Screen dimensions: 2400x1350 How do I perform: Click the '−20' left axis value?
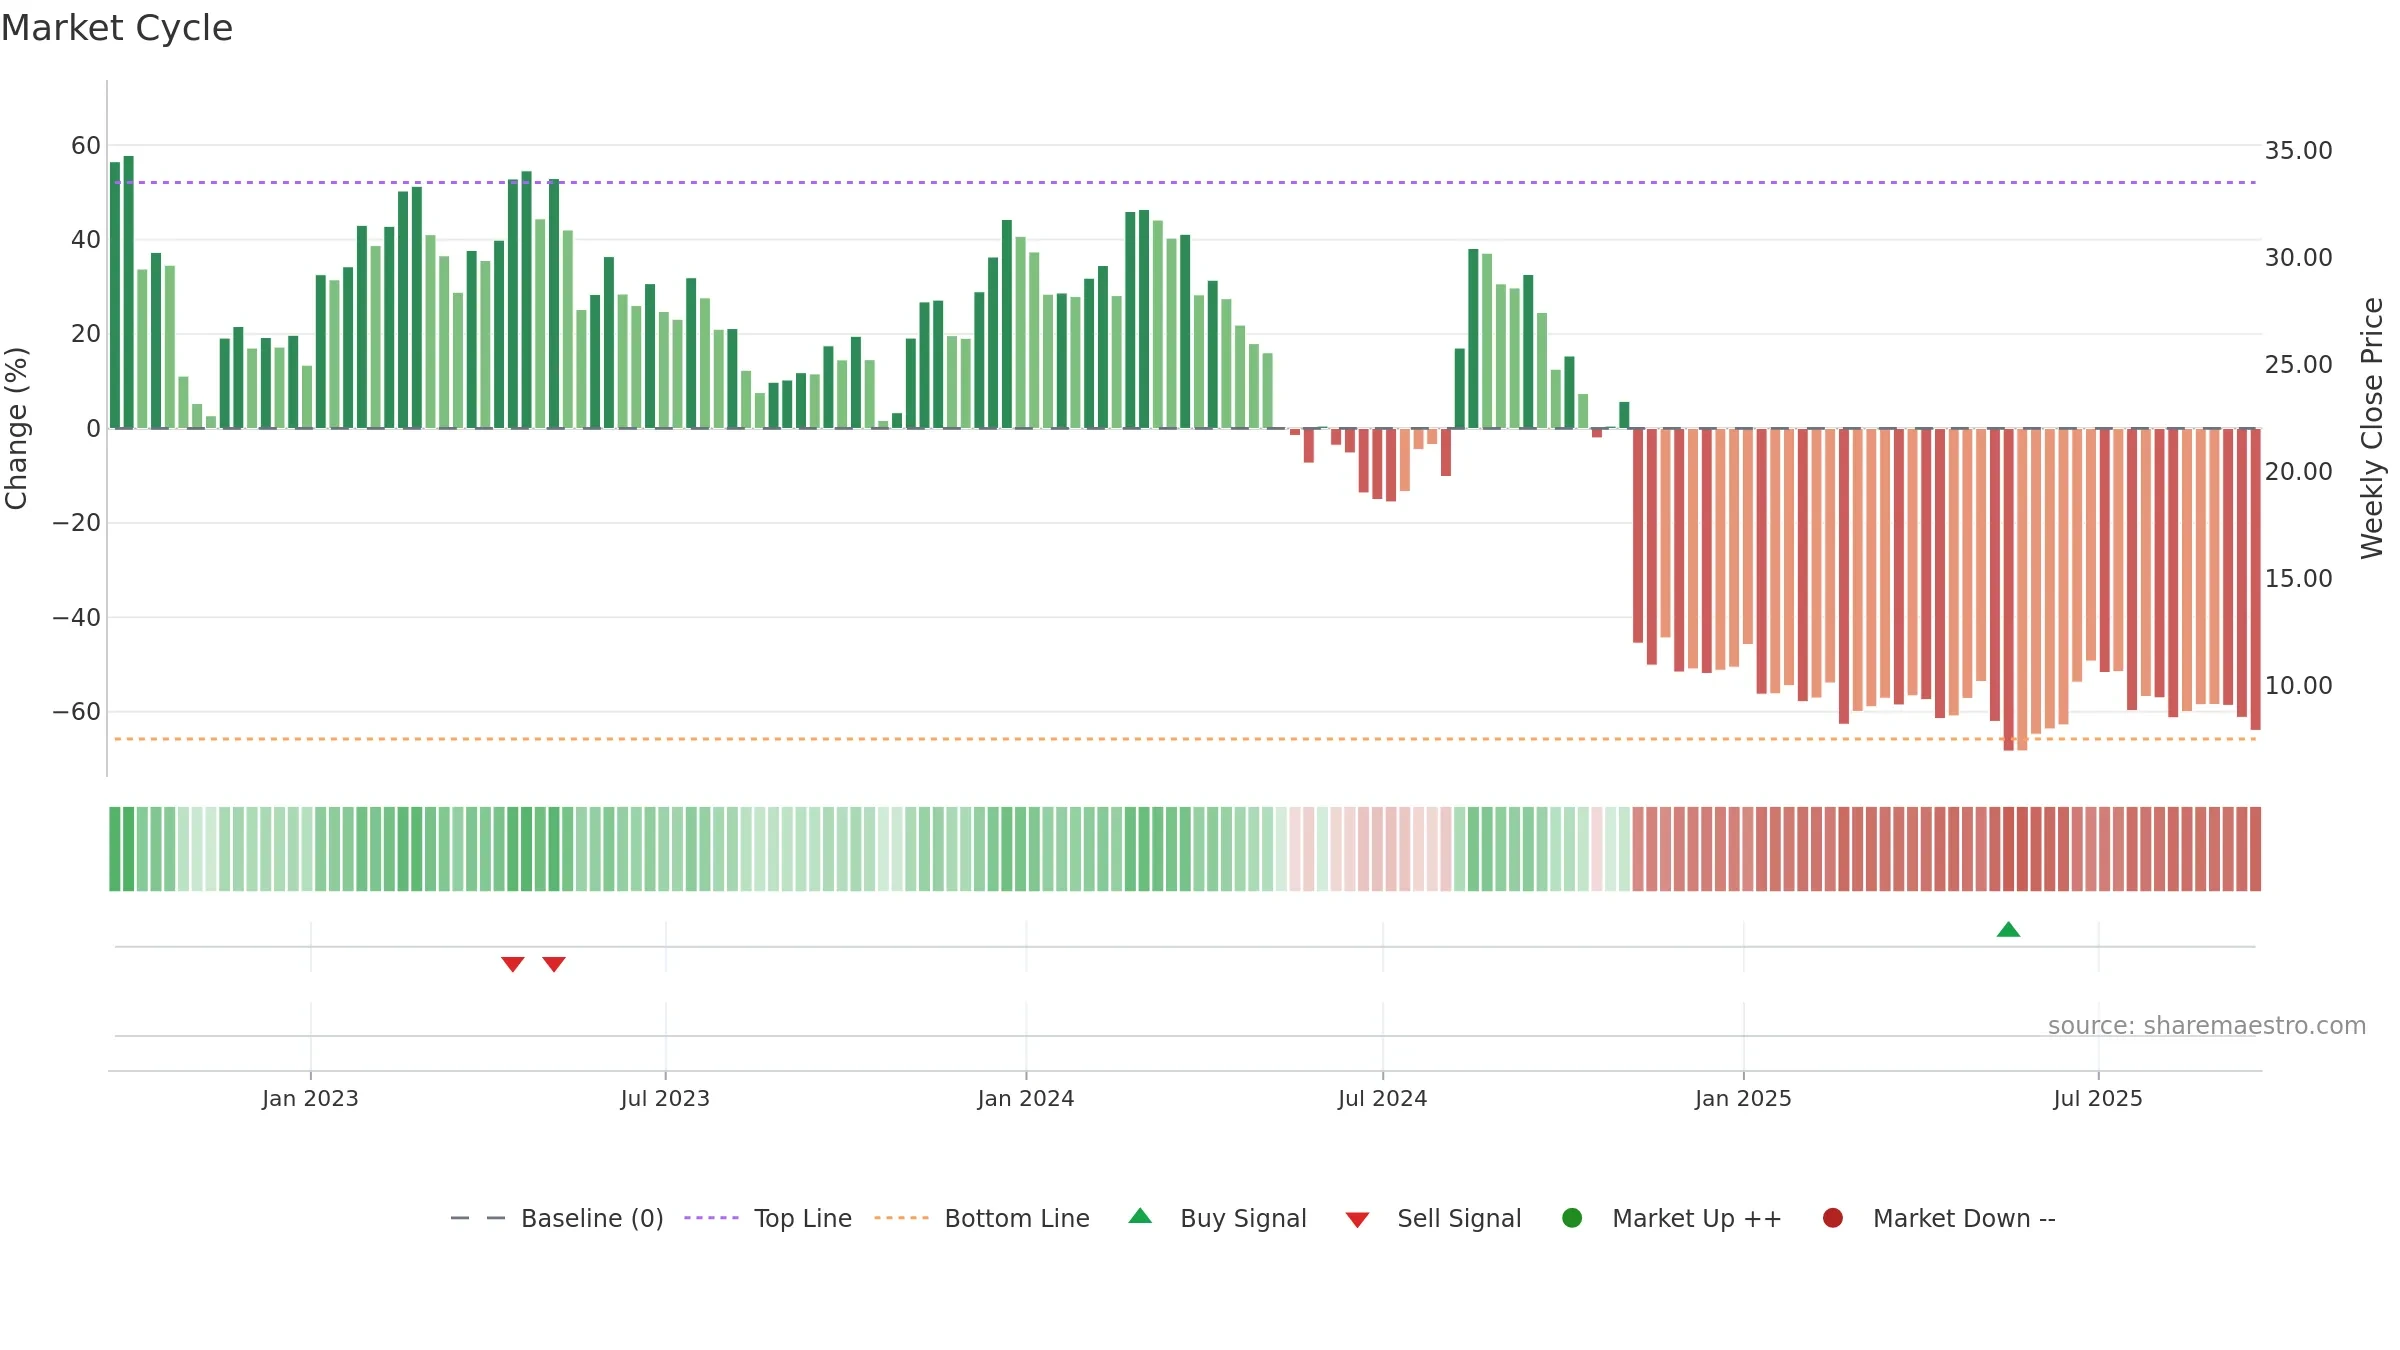click(77, 523)
